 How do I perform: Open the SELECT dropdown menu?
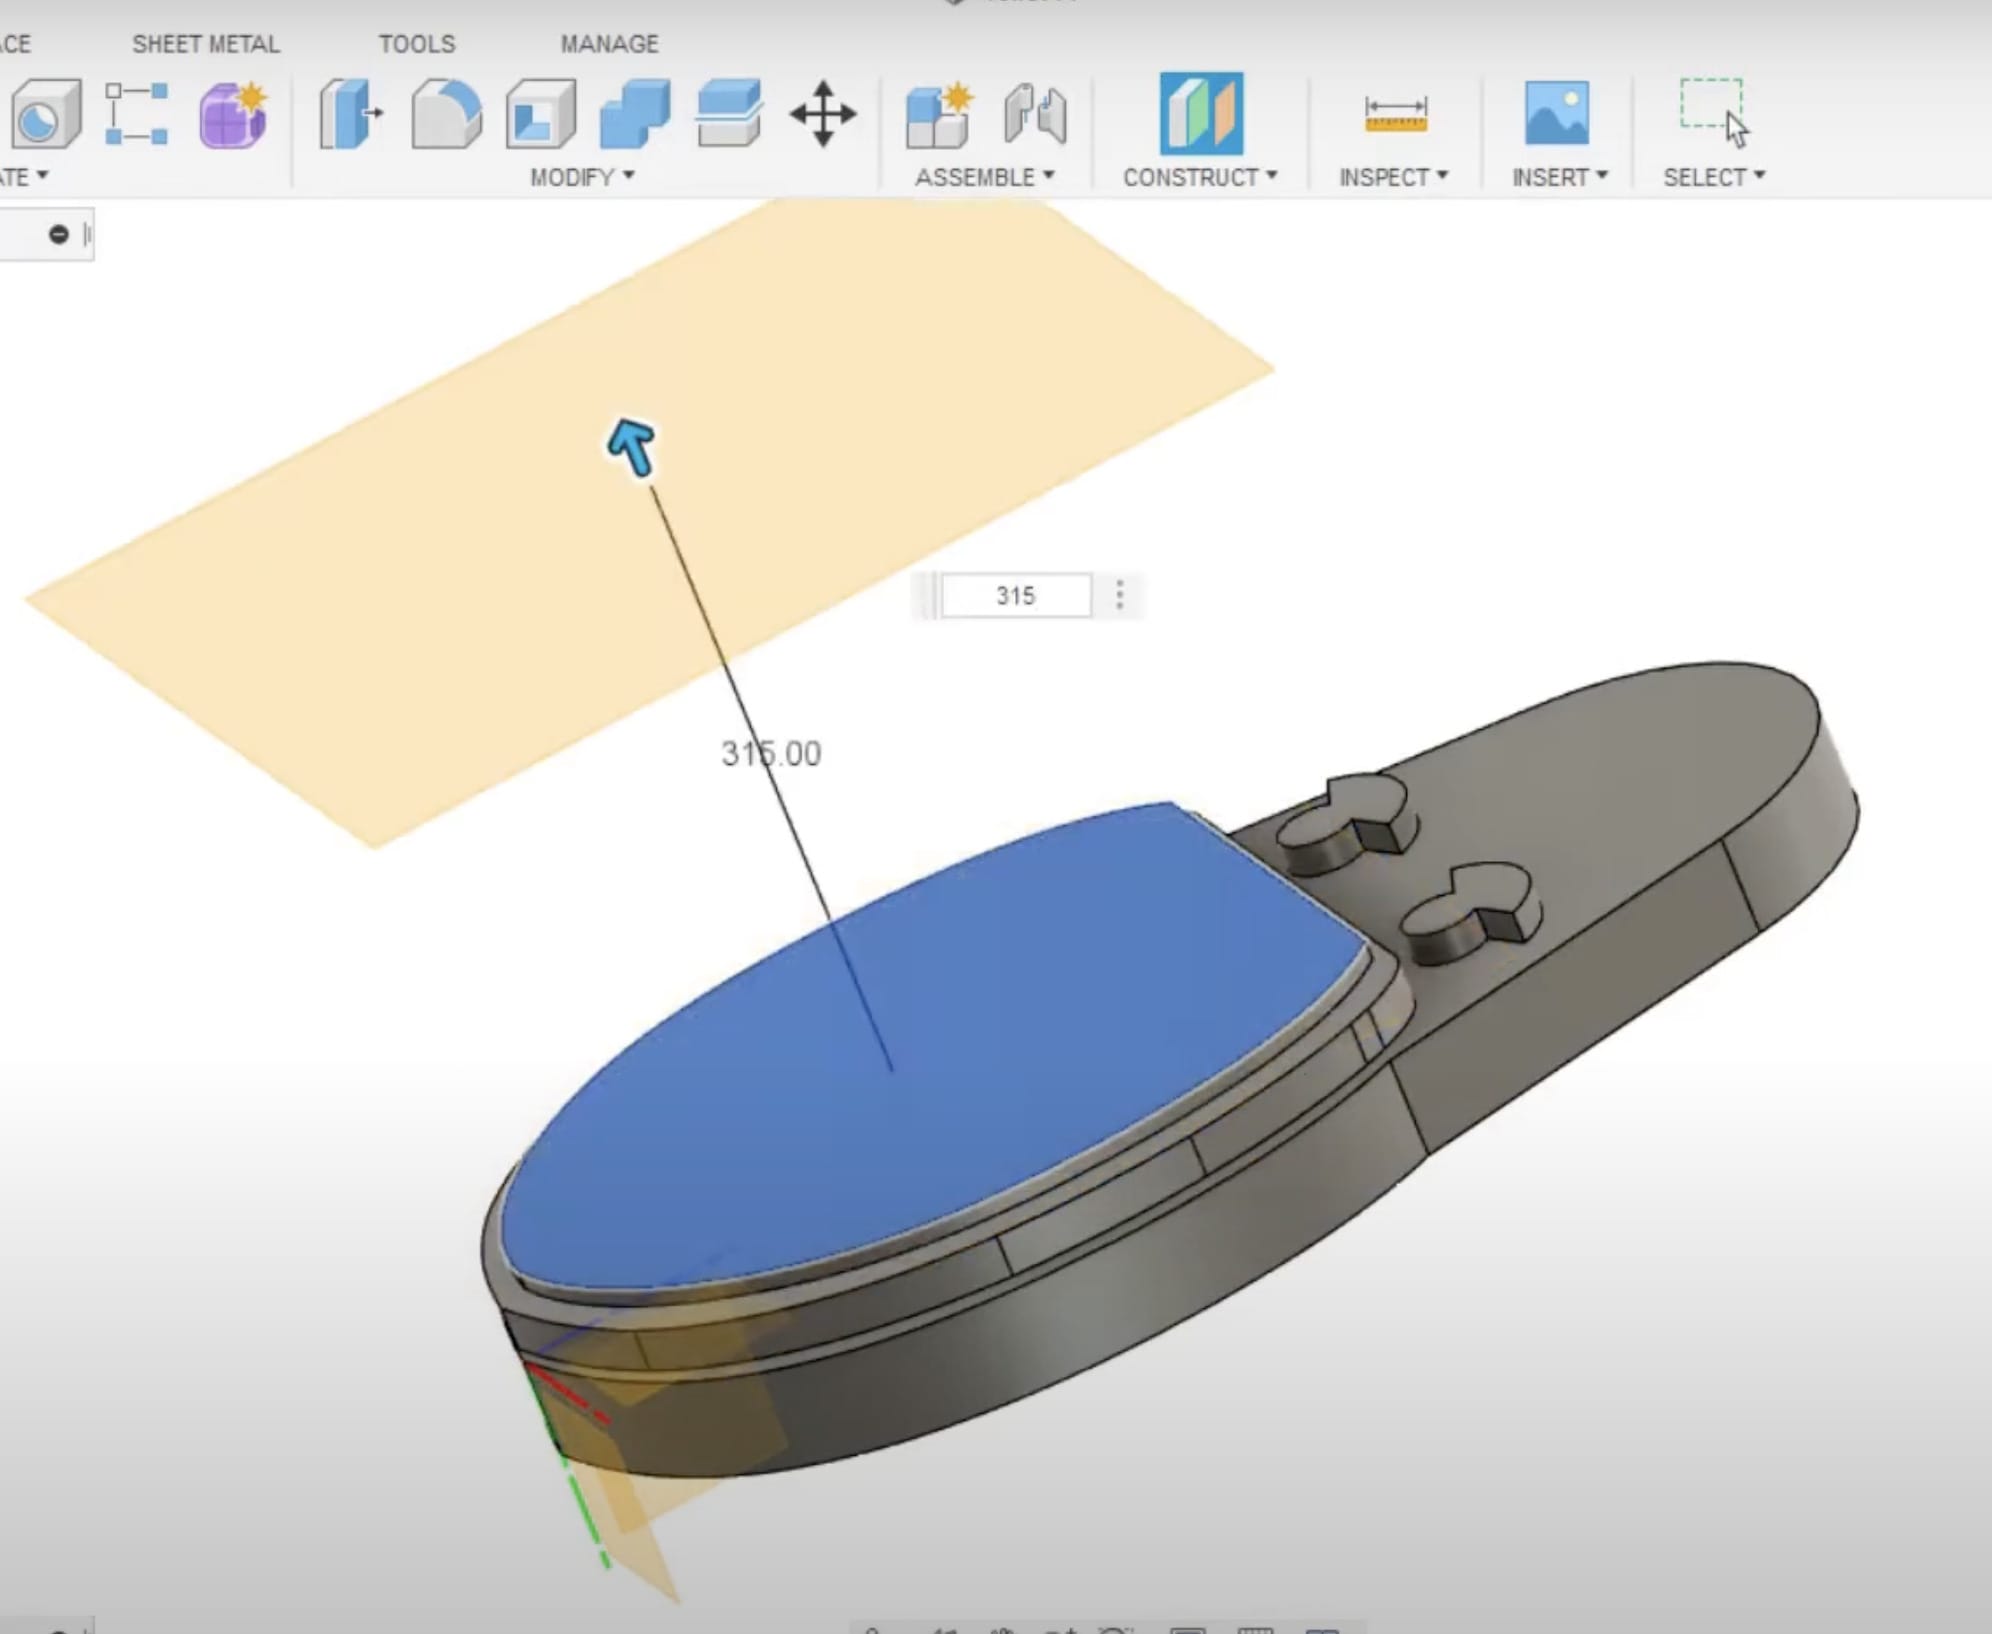(x=1714, y=177)
